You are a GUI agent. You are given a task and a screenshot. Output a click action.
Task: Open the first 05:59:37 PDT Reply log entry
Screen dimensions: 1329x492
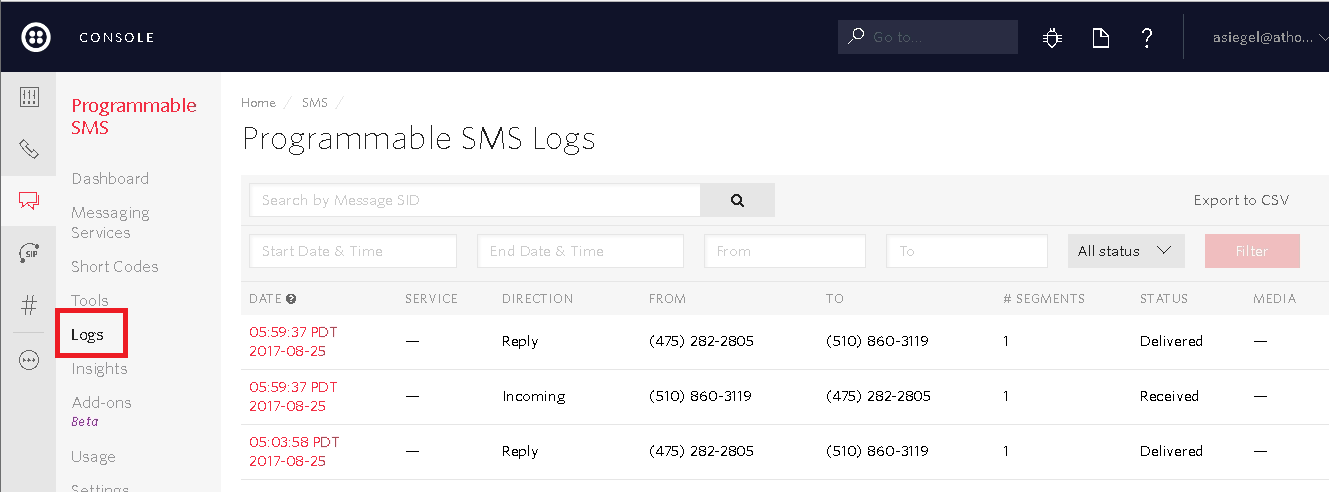[293, 341]
